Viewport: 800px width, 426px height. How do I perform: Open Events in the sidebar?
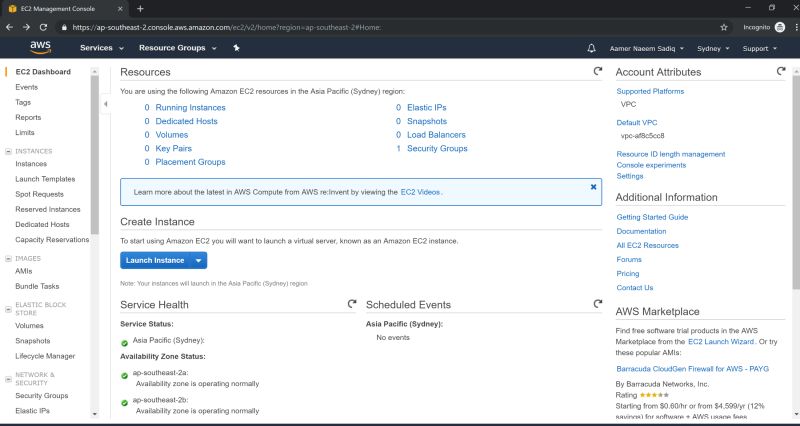27,87
